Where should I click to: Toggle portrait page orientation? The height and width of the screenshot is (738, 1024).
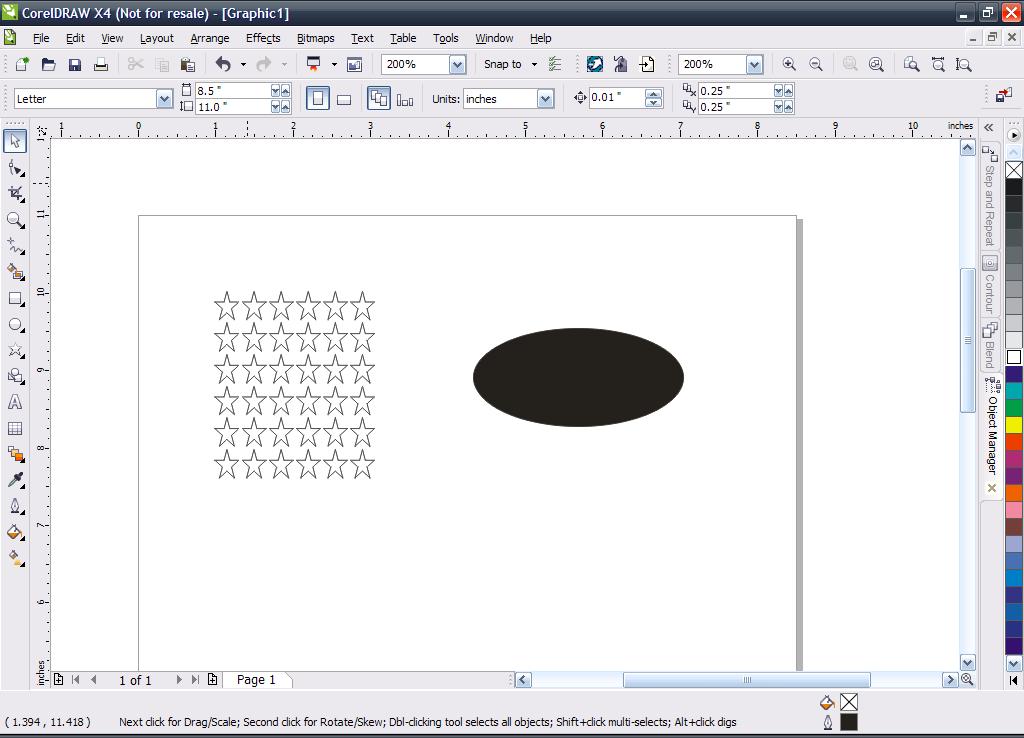click(318, 99)
